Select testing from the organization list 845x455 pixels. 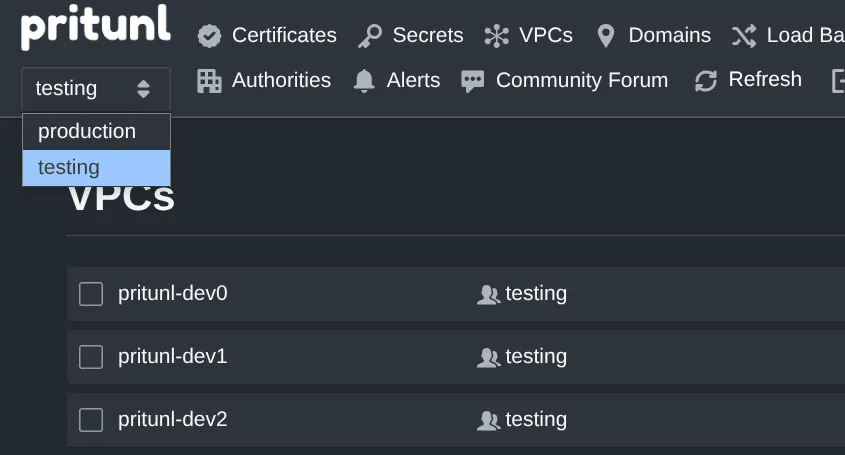tap(96, 168)
